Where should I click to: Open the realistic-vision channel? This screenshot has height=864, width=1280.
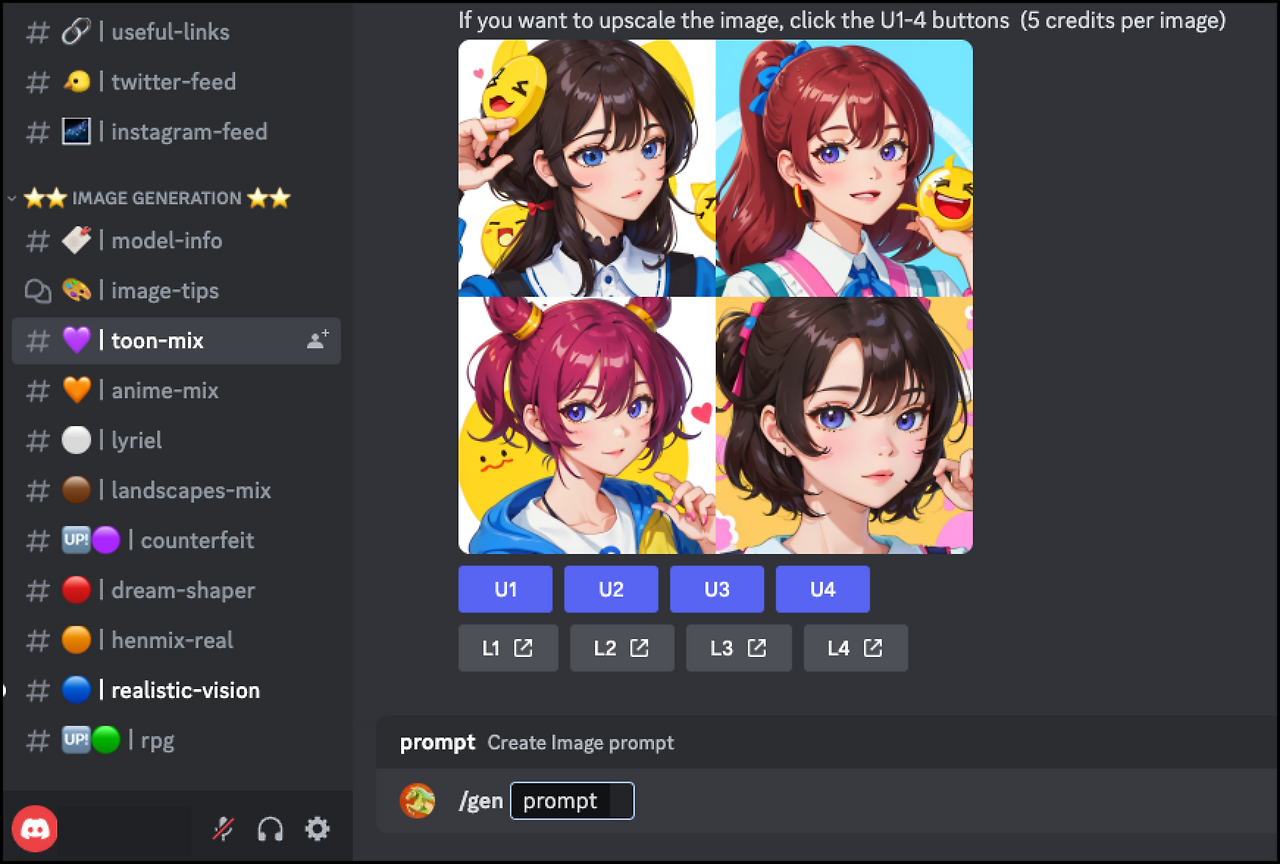[x=176, y=690]
